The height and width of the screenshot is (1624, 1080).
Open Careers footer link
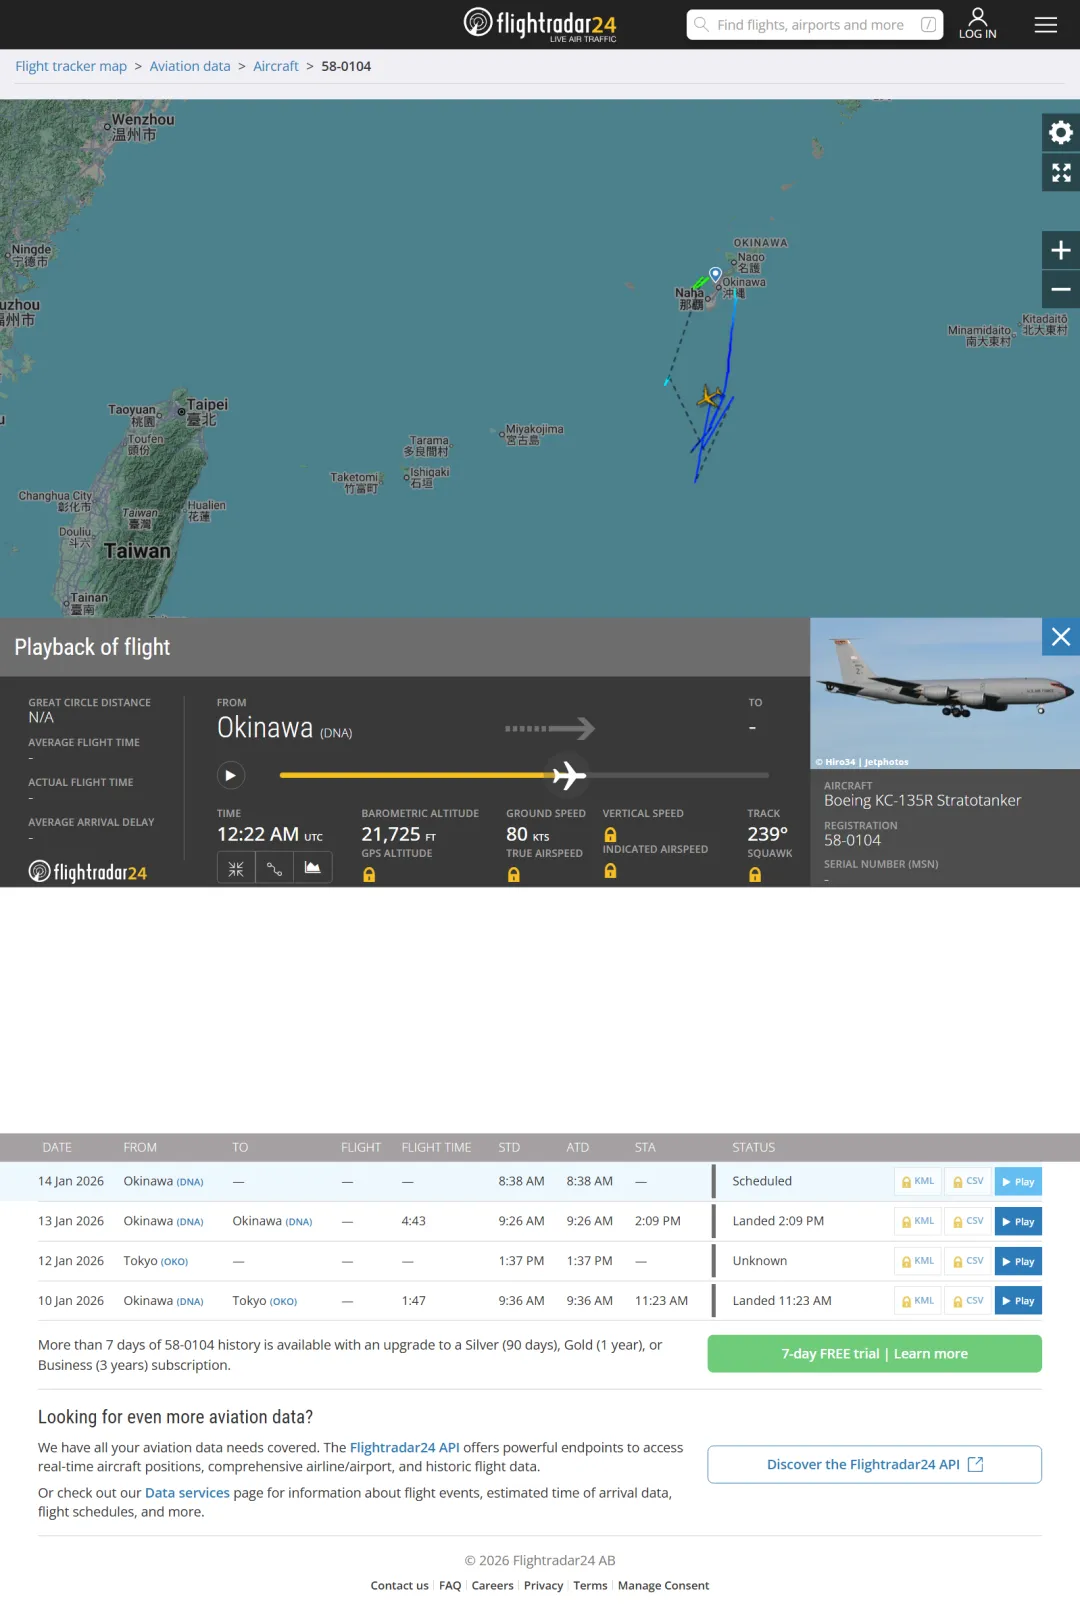[x=492, y=1585]
